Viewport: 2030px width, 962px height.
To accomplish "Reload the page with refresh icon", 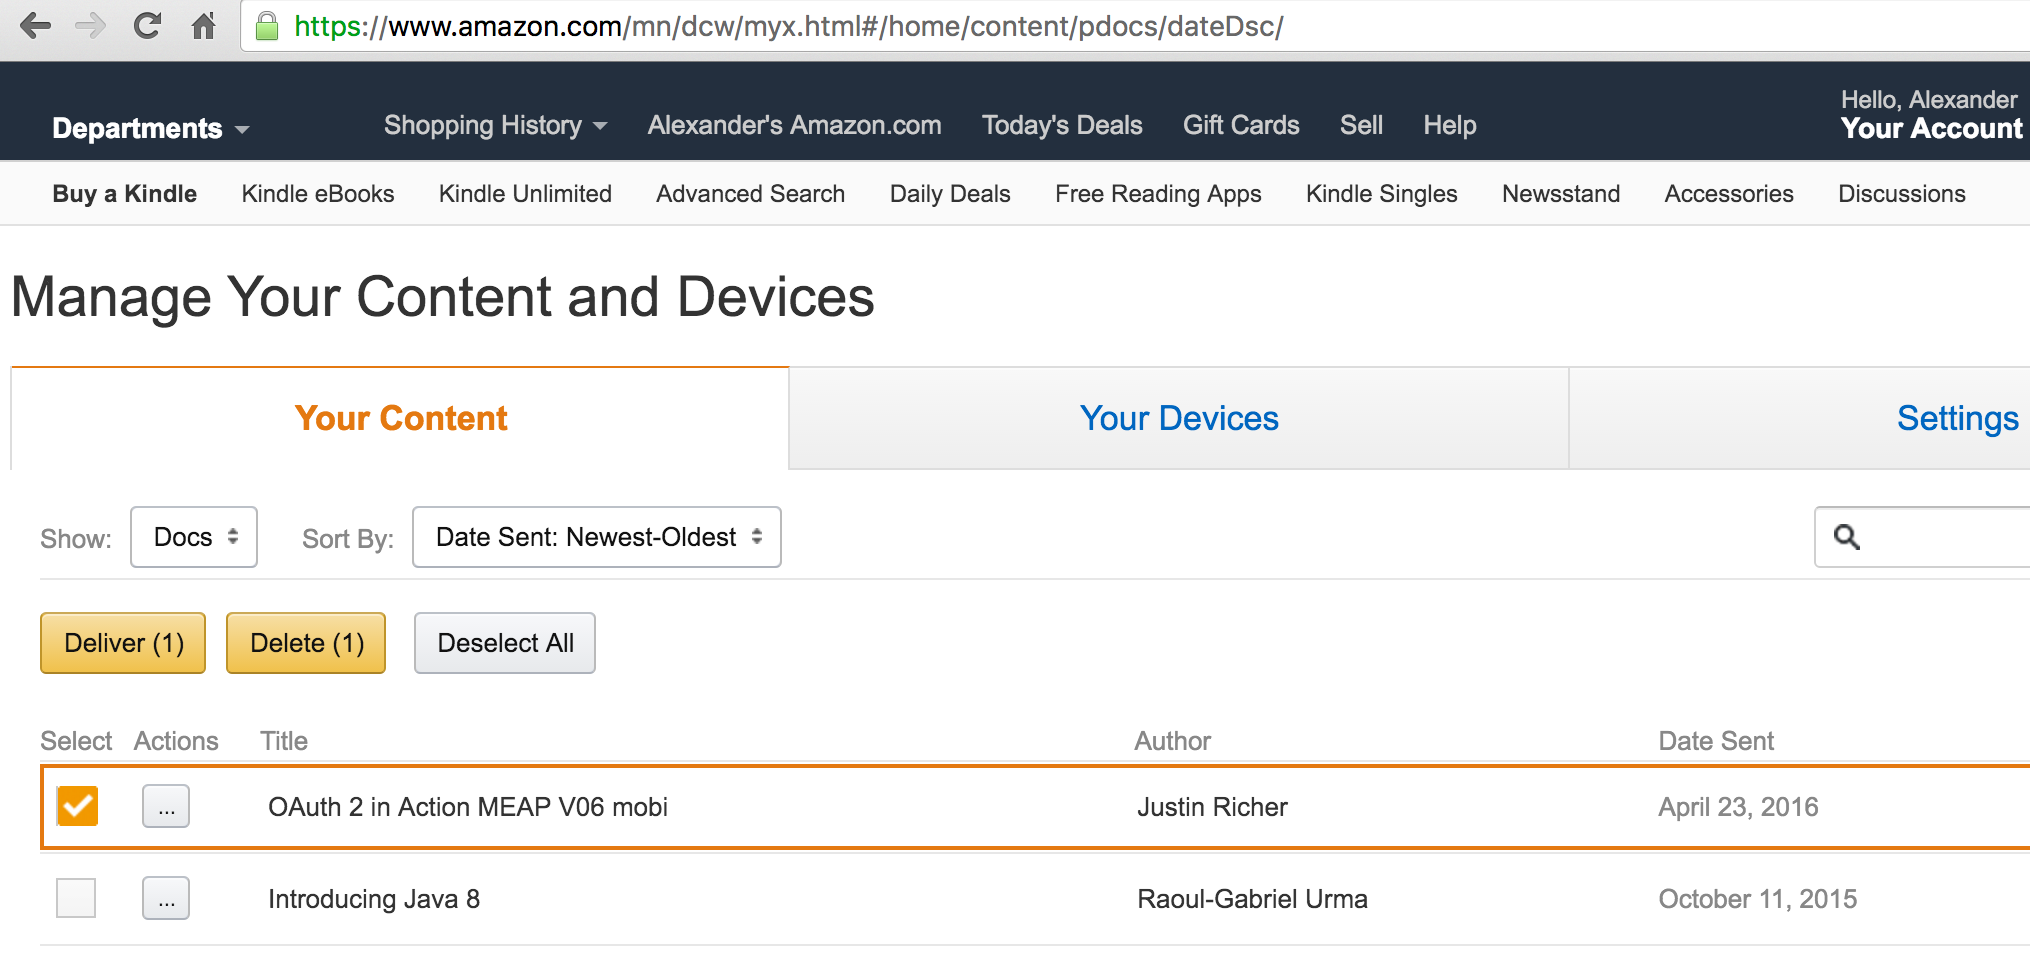I will pyautogui.click(x=147, y=26).
